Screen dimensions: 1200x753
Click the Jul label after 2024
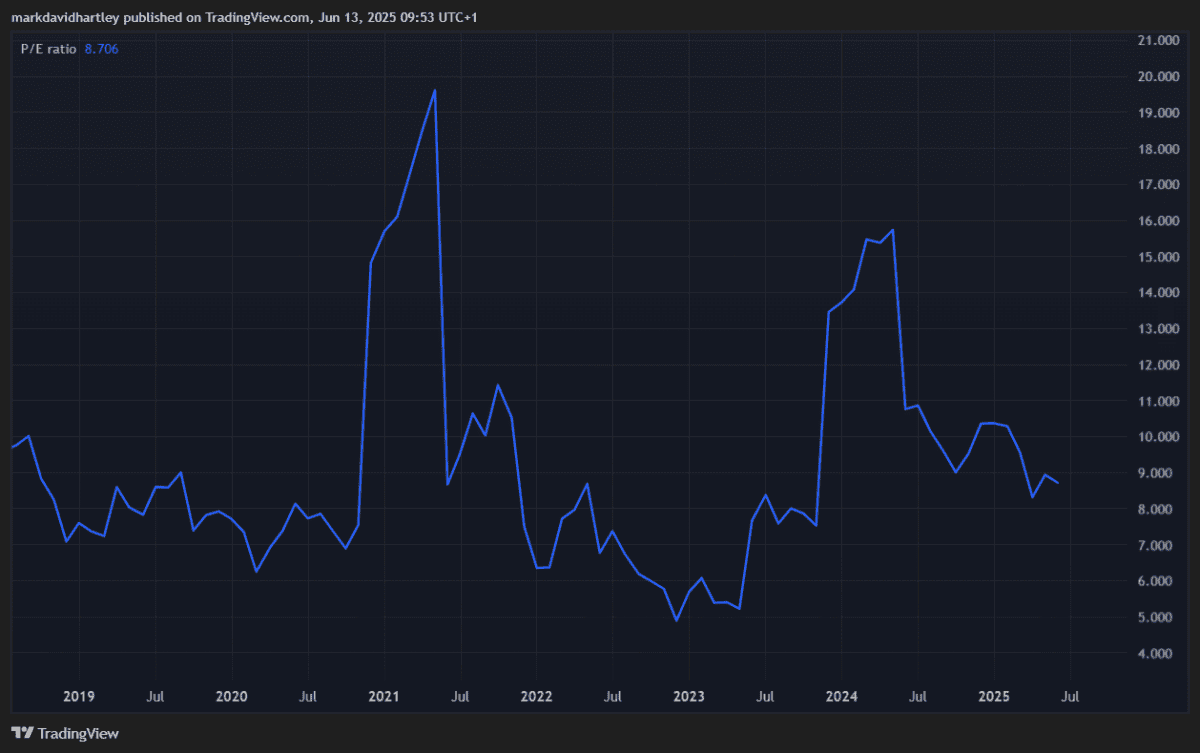click(918, 696)
